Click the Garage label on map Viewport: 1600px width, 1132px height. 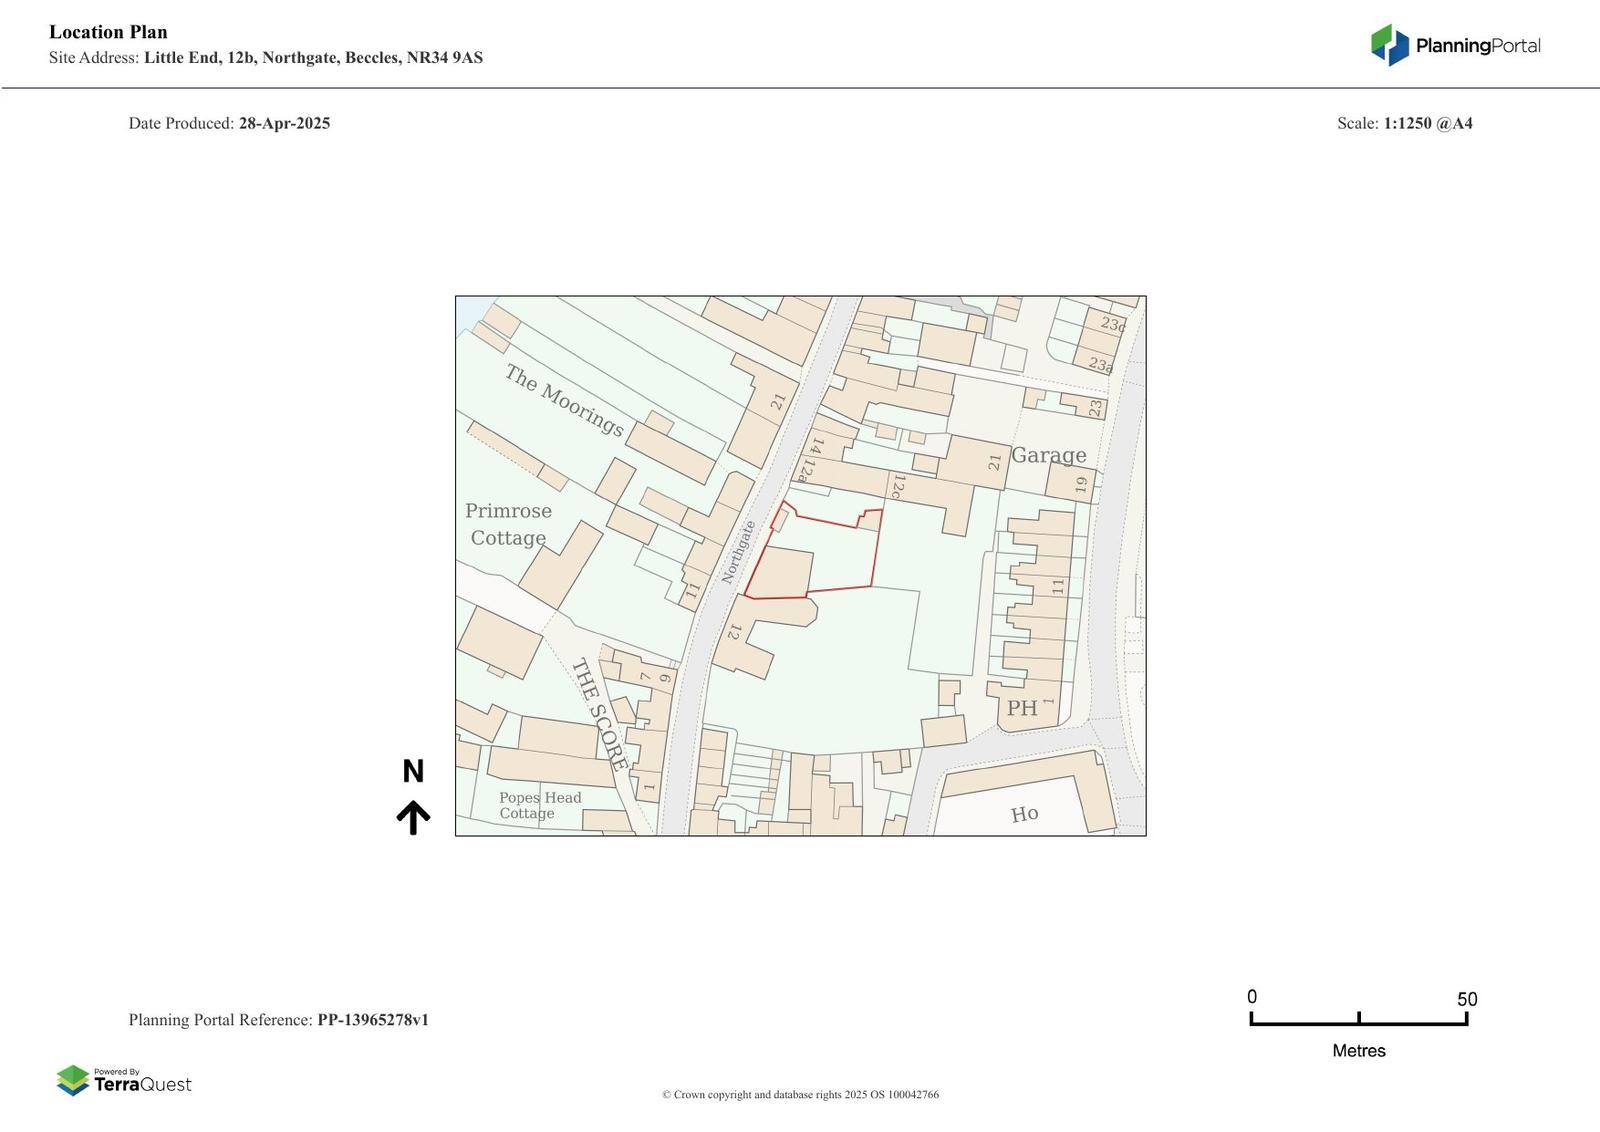point(1048,456)
